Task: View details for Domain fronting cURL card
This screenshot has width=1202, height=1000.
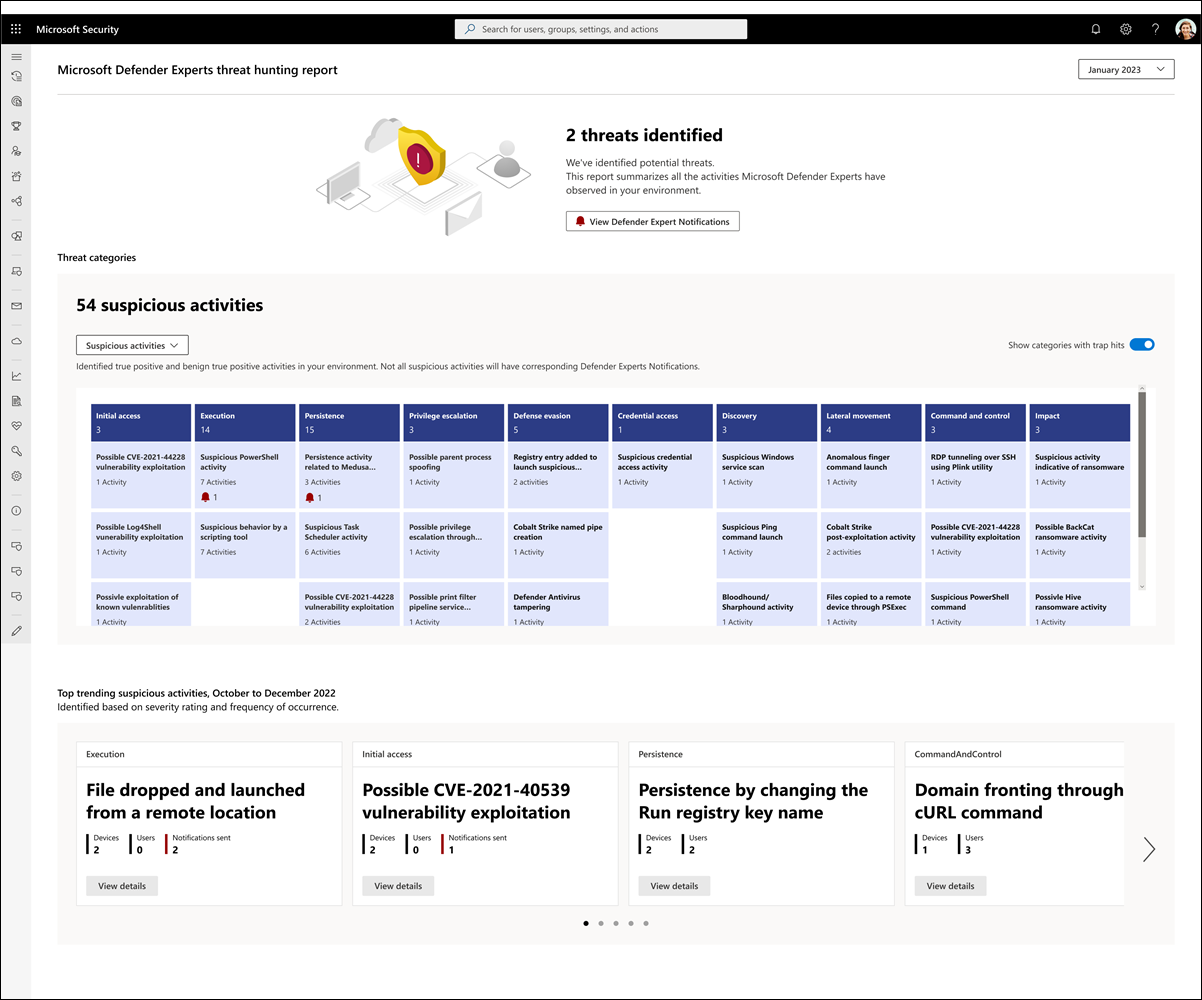Action: 950,886
